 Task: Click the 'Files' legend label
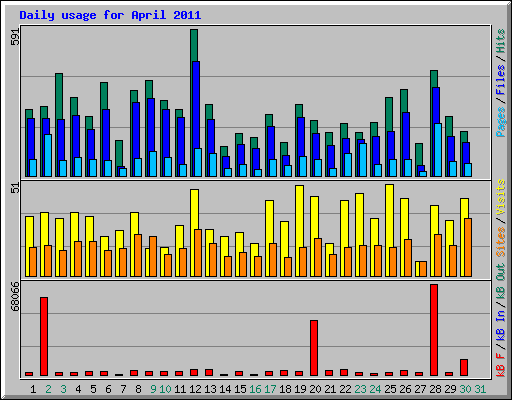point(500,80)
